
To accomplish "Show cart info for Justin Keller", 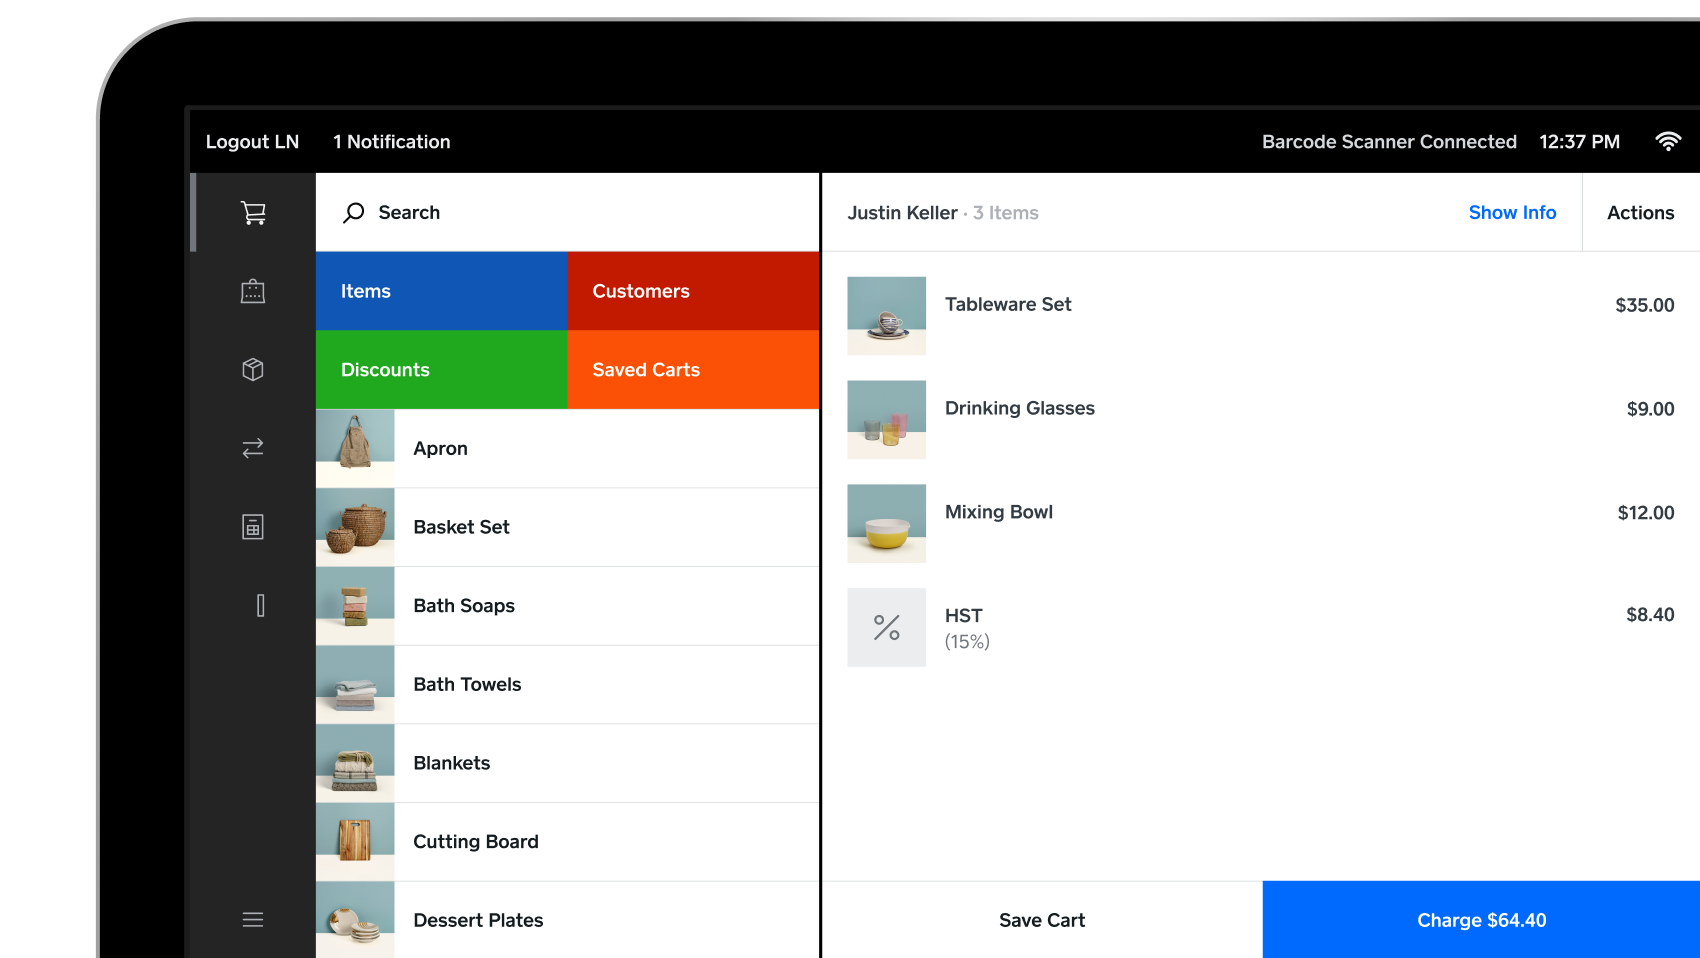I will click(1512, 212).
